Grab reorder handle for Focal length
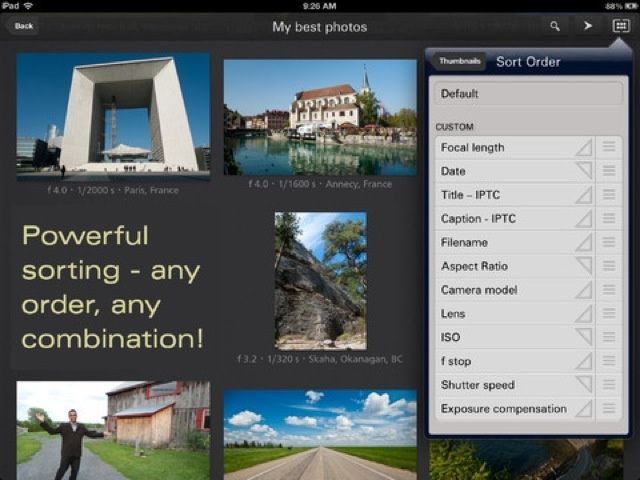Image resolution: width=640 pixels, height=480 pixels. [x=609, y=147]
